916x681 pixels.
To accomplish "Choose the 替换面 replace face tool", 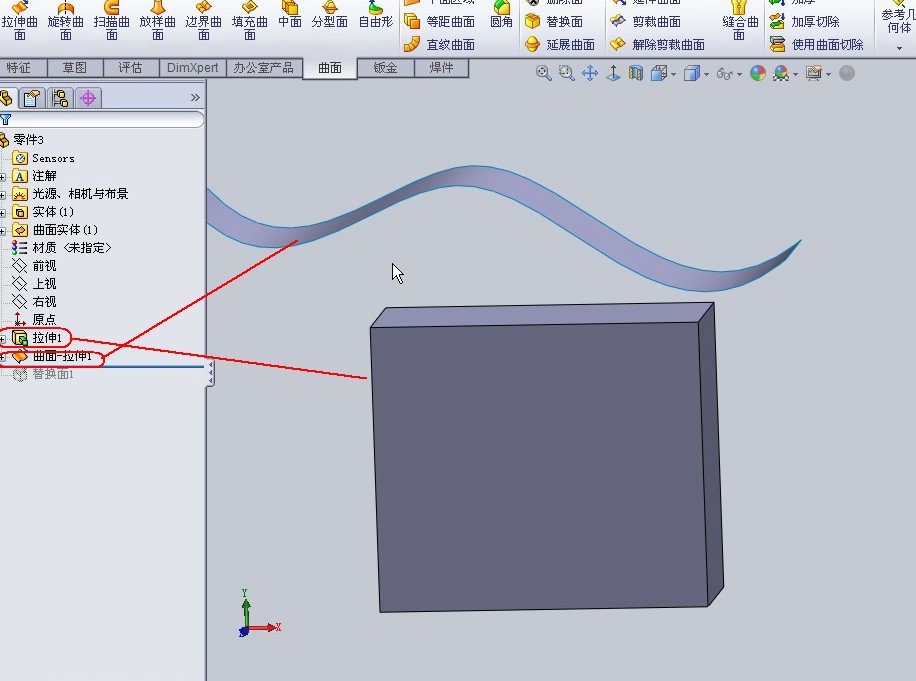I will point(554,22).
